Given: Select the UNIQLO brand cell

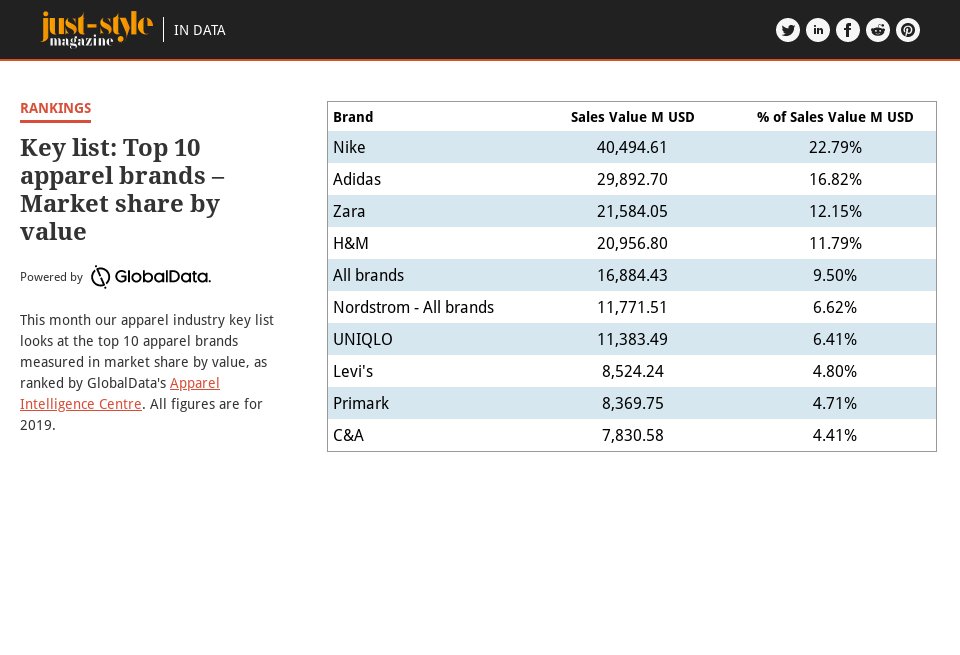Looking at the screenshot, I should coord(362,339).
